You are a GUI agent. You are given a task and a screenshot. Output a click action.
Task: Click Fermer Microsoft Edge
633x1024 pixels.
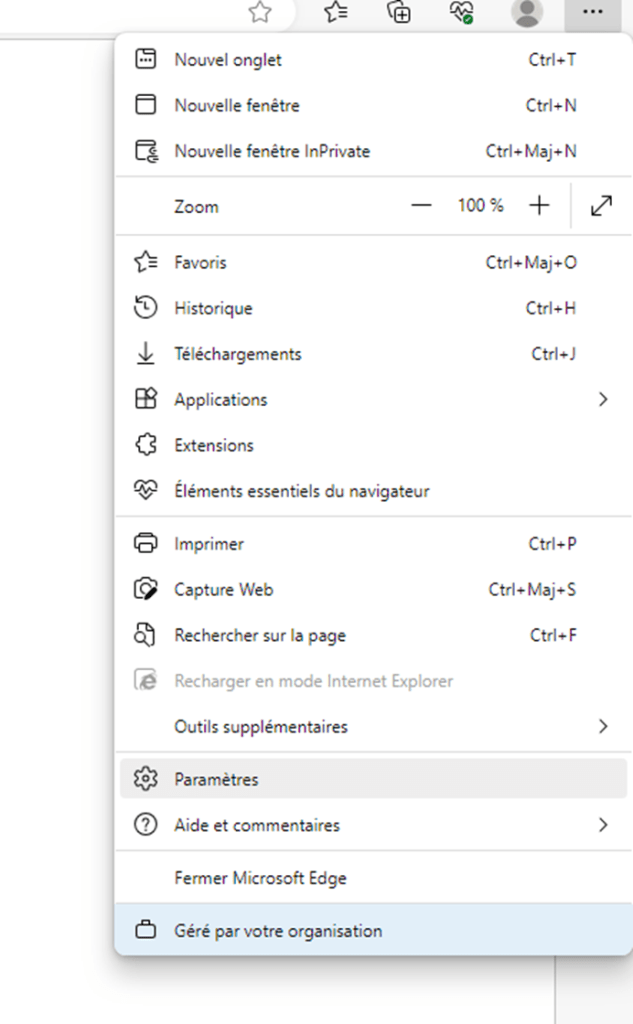click(x=260, y=879)
